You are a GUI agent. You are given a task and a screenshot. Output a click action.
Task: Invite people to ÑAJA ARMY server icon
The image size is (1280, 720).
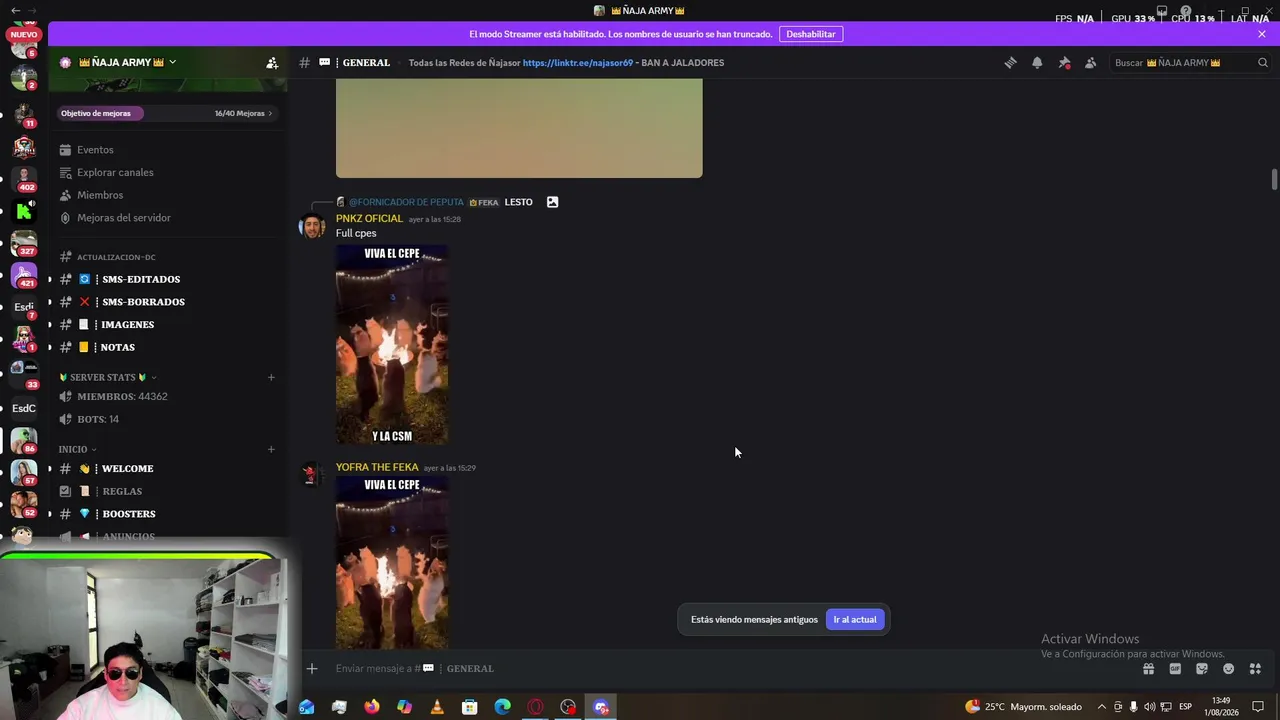[272, 62]
